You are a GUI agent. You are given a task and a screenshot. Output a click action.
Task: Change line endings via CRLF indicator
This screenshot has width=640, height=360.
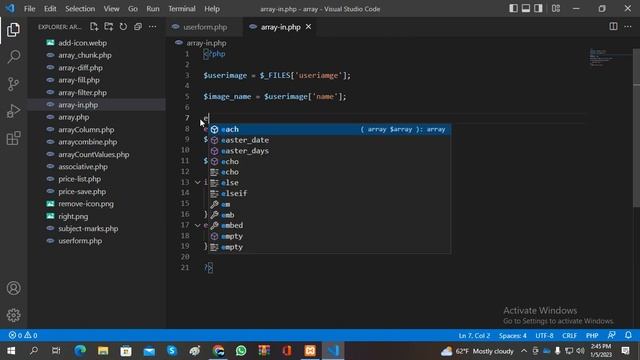(569, 336)
